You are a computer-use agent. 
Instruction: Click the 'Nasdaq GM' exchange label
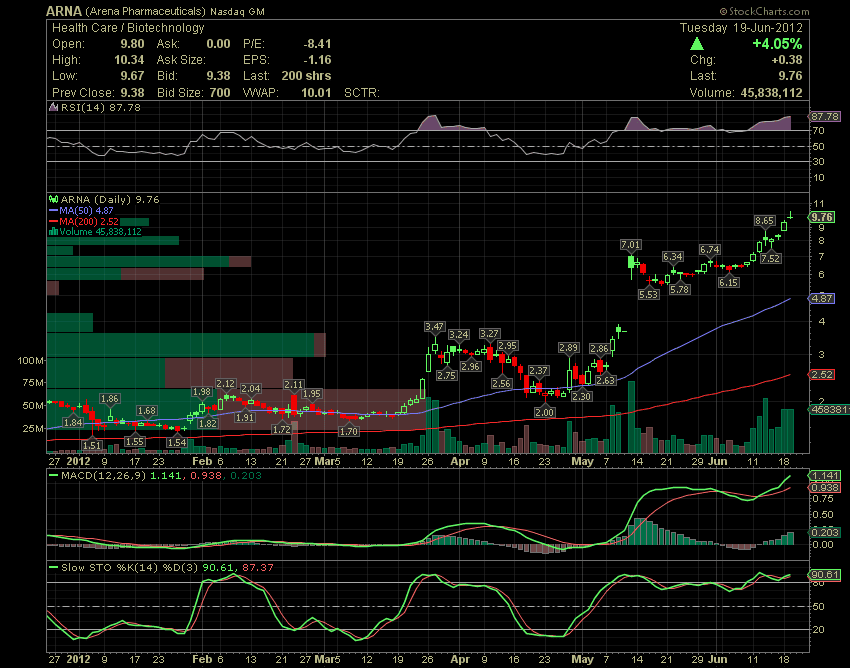tap(237, 11)
